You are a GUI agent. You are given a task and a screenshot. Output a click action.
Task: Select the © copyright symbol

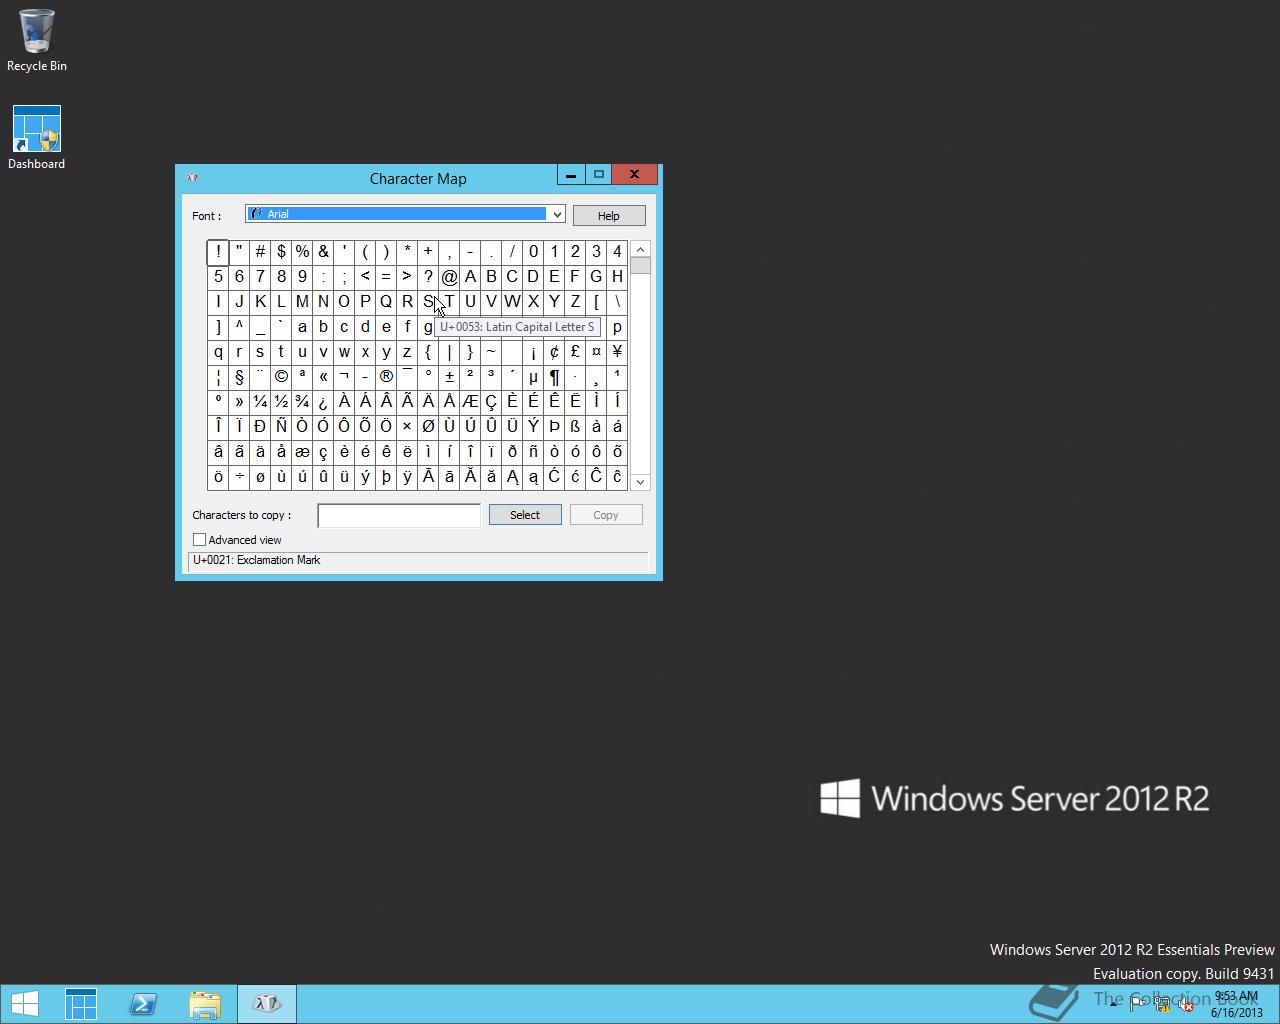point(281,377)
